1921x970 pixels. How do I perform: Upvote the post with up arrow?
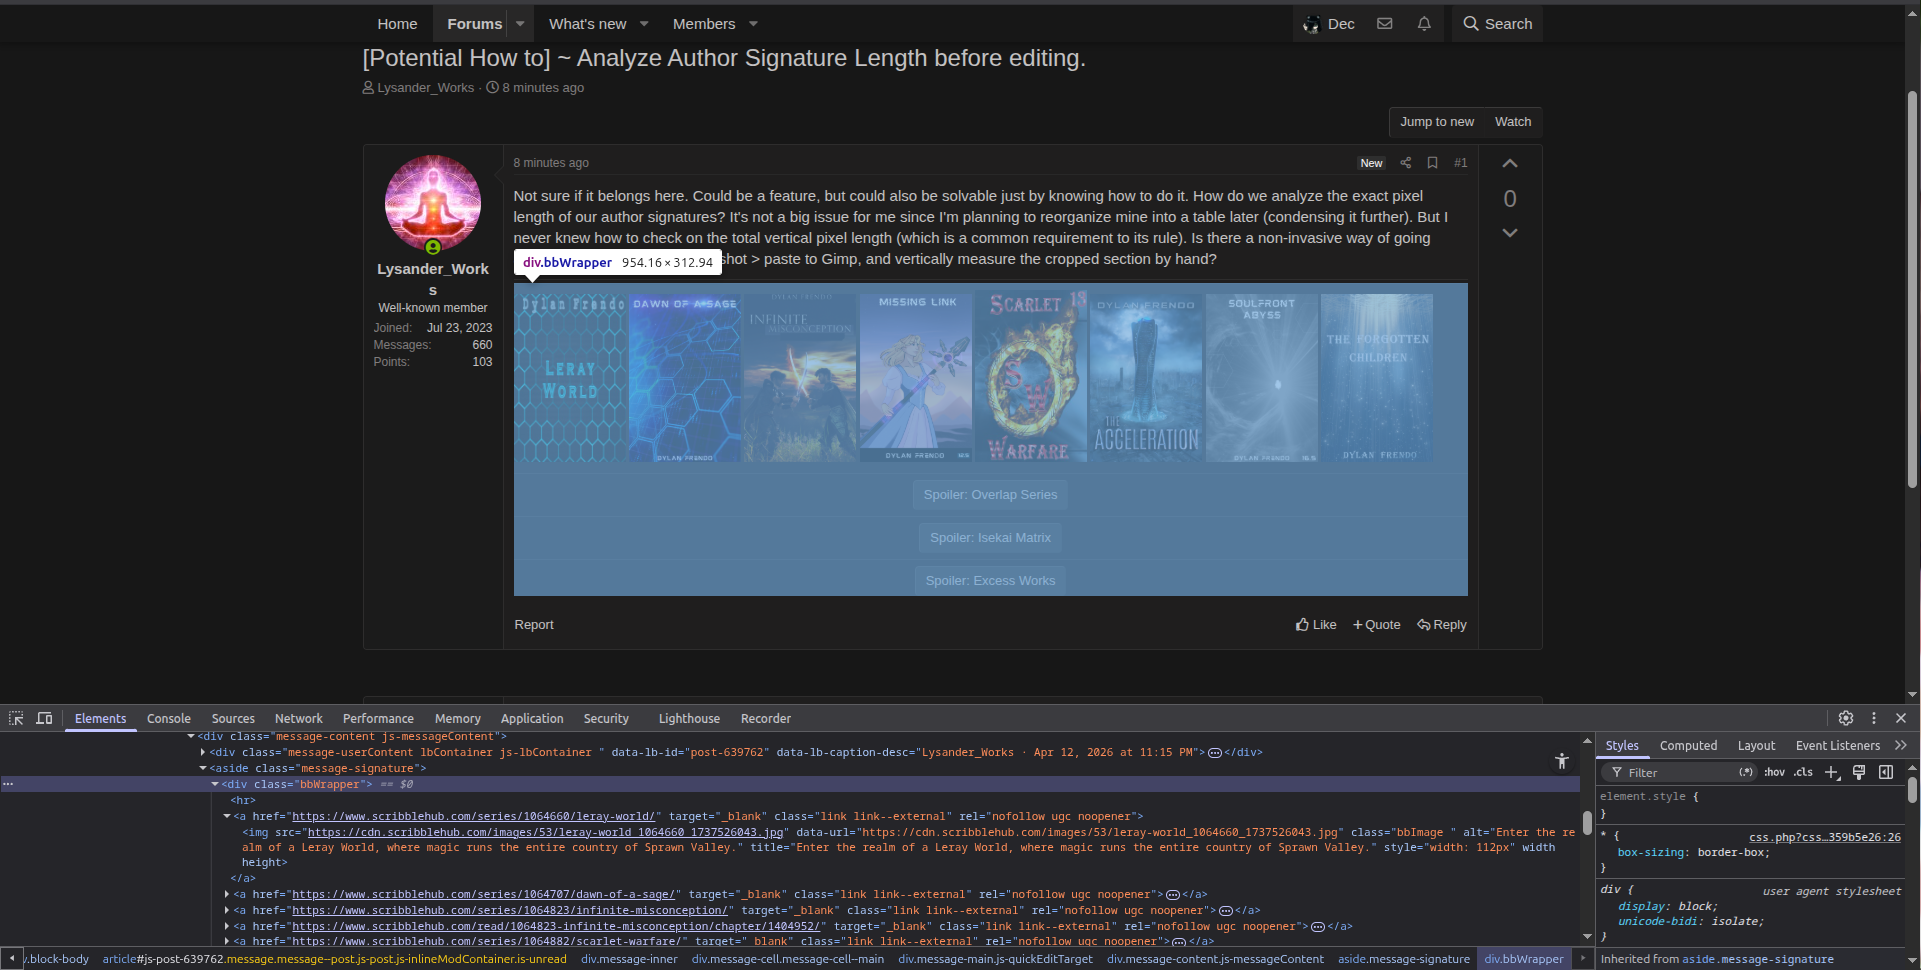[1510, 164]
